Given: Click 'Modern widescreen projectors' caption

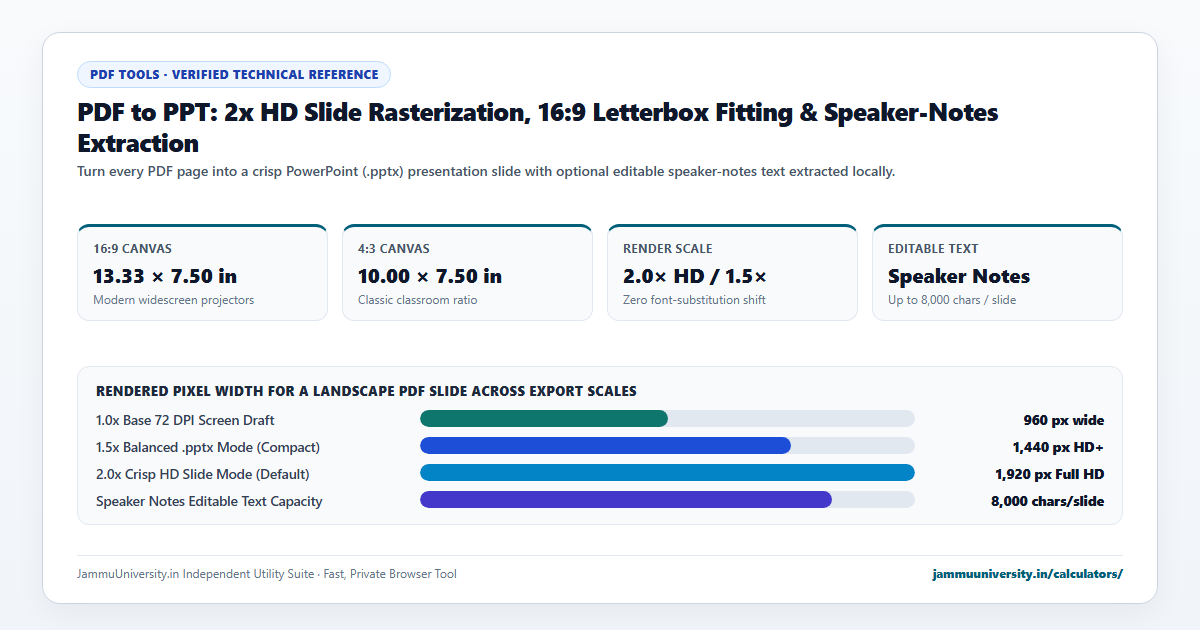Looking at the screenshot, I should tap(174, 300).
